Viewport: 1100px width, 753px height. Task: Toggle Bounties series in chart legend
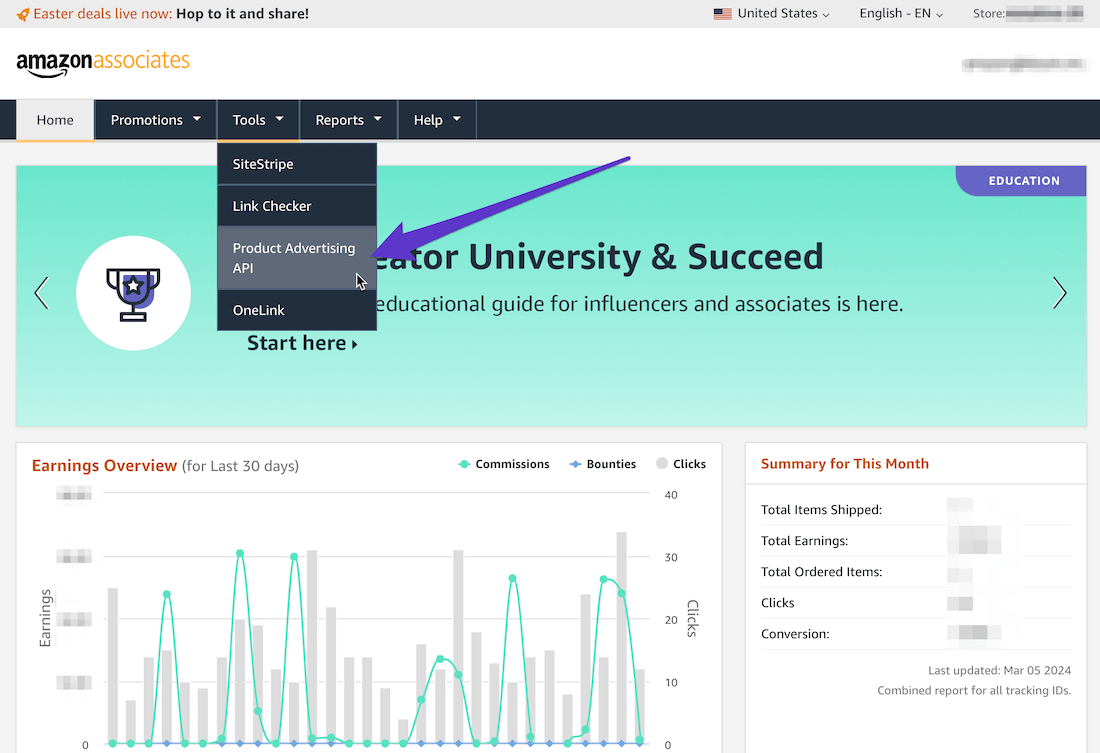602,464
